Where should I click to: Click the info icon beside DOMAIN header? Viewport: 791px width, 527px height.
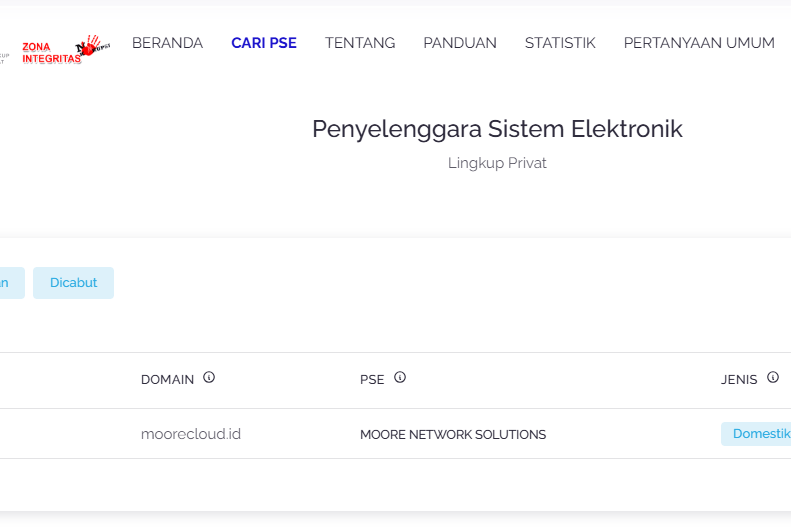(209, 378)
